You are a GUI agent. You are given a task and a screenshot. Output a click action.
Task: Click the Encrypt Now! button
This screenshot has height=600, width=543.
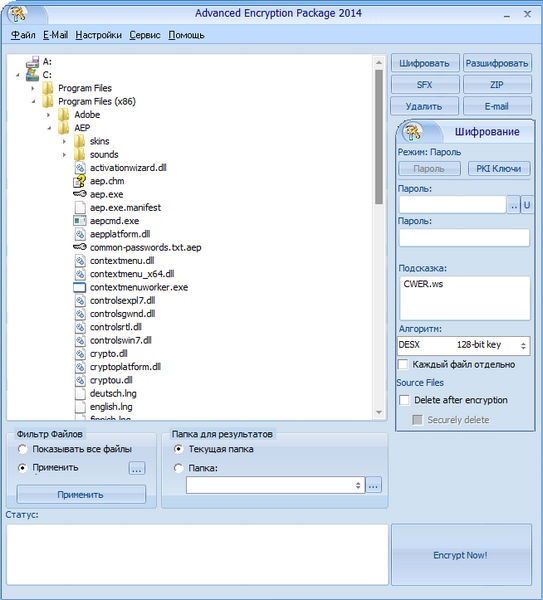tap(461, 555)
